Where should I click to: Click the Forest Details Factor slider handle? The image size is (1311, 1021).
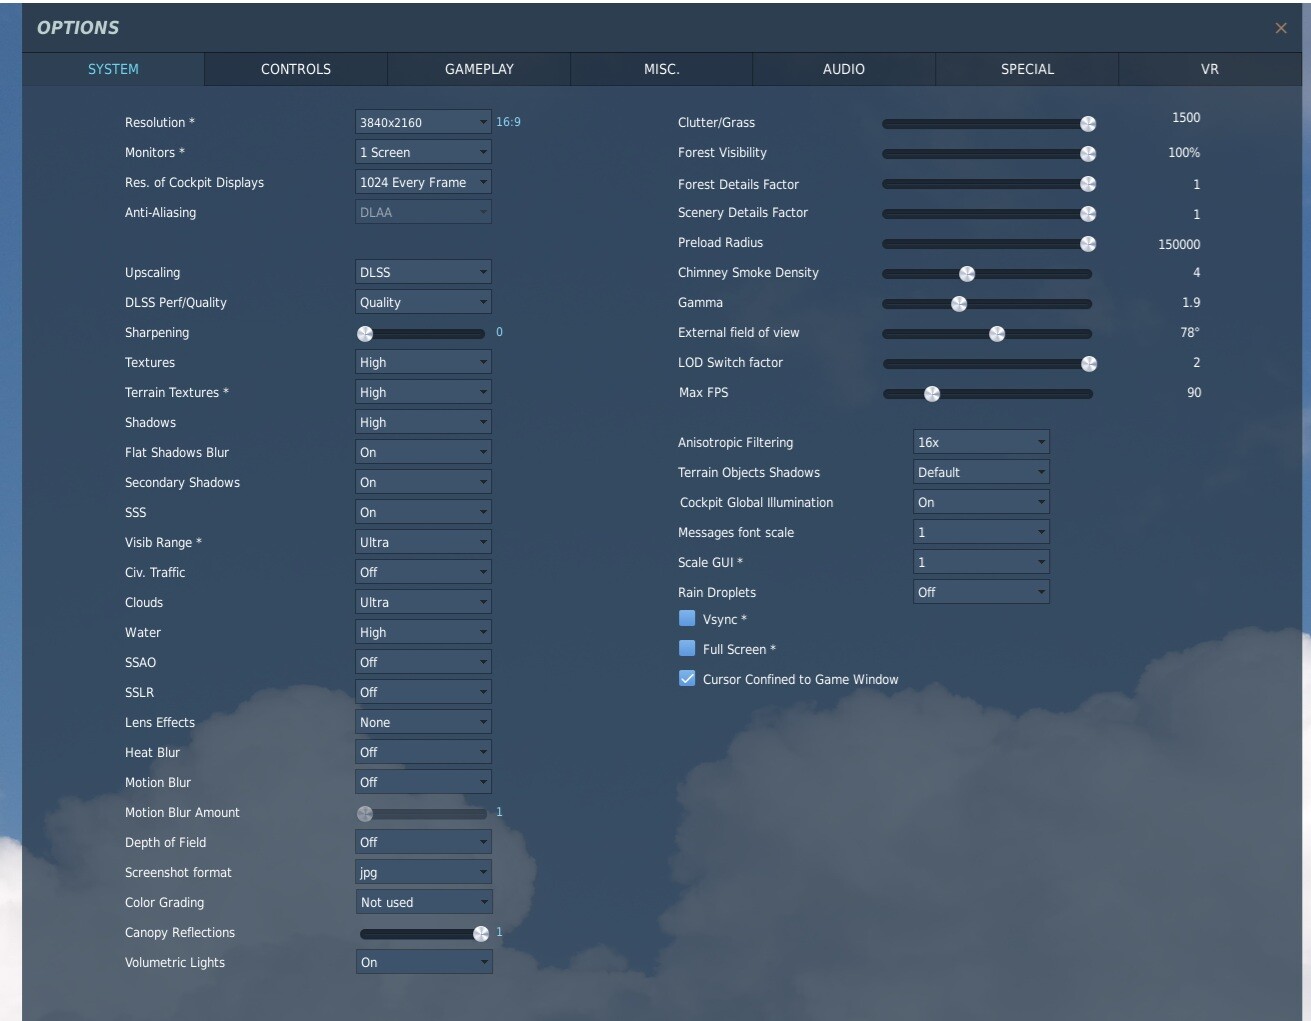(x=1088, y=183)
